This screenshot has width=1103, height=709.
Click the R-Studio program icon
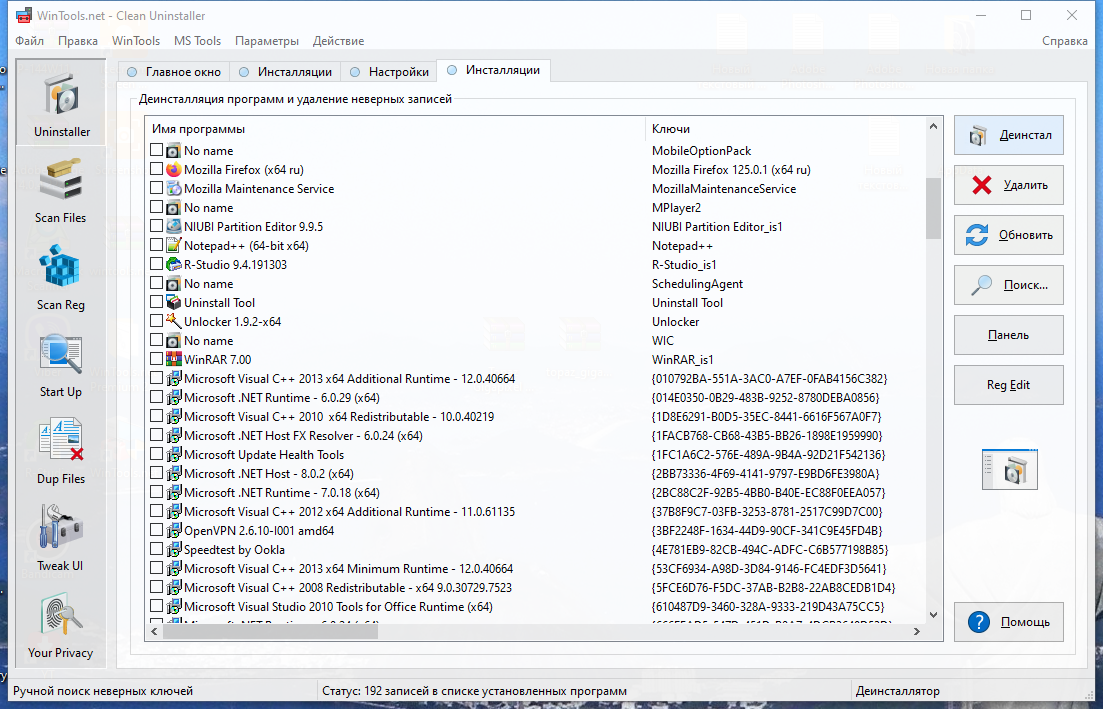[x=174, y=264]
